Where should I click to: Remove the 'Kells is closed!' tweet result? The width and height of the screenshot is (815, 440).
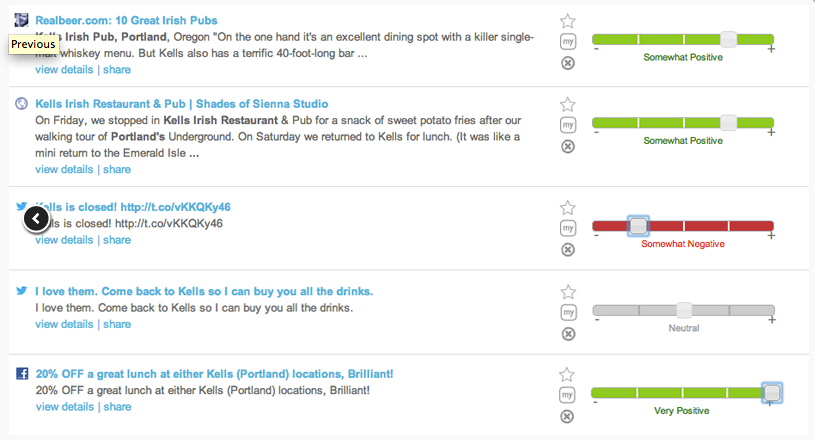tap(568, 250)
